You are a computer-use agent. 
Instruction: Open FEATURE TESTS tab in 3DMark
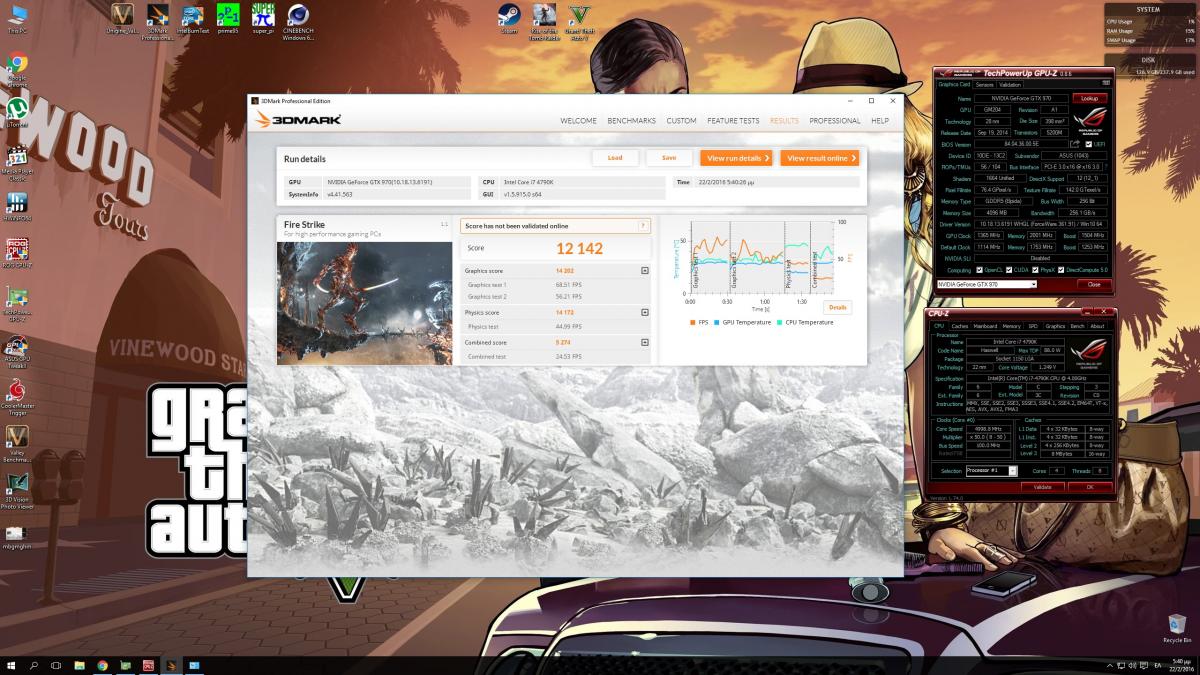(x=734, y=121)
